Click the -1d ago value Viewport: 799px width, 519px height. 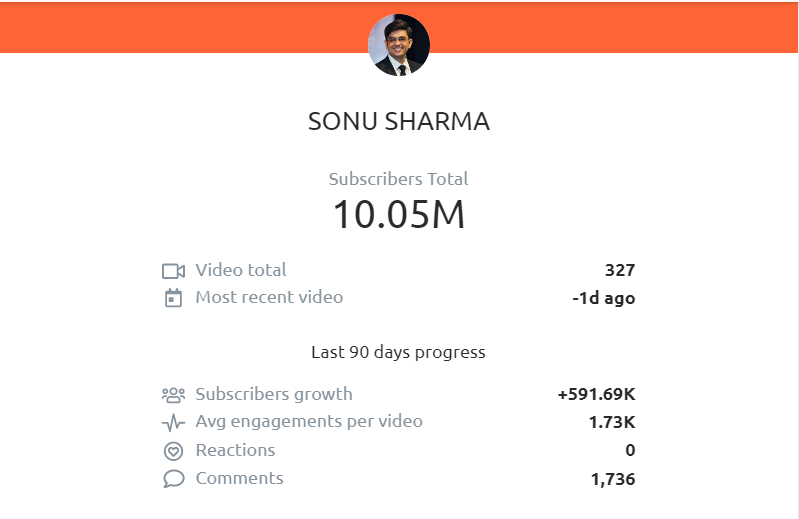[604, 298]
